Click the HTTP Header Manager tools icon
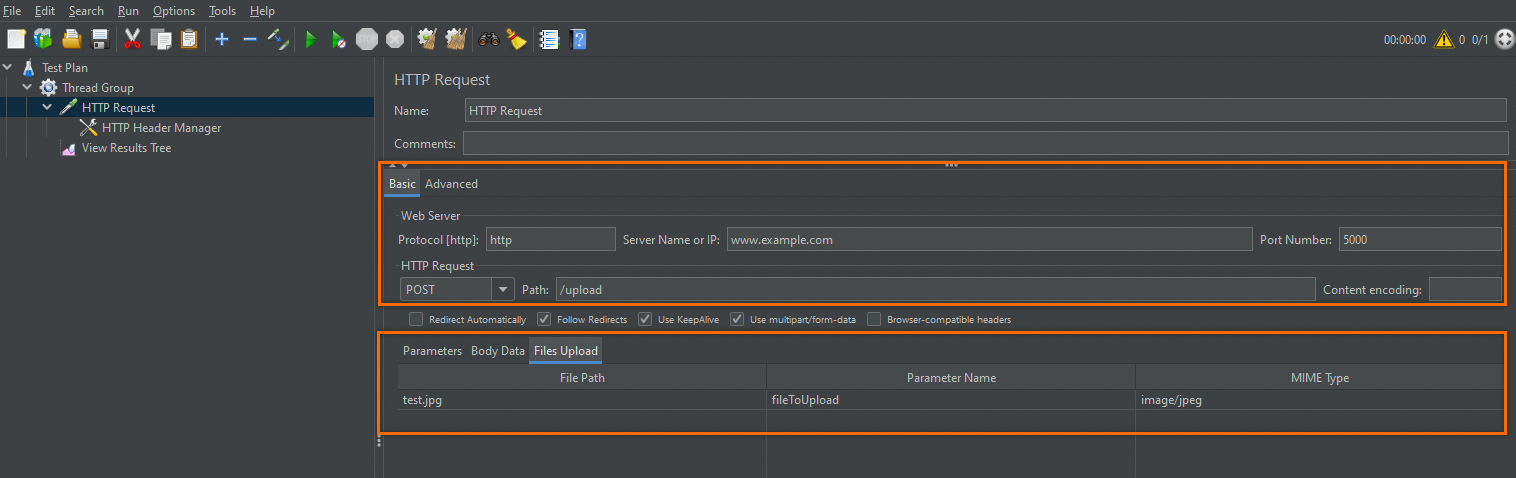The image size is (1516, 478). [x=88, y=127]
